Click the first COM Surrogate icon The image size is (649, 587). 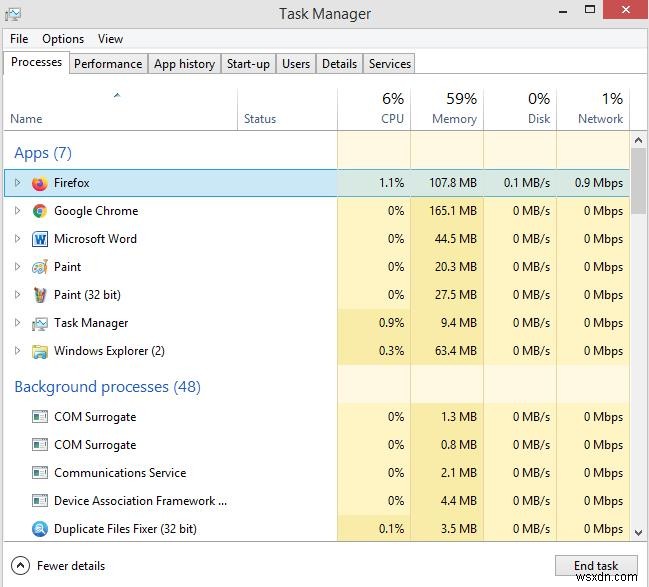click(40, 416)
